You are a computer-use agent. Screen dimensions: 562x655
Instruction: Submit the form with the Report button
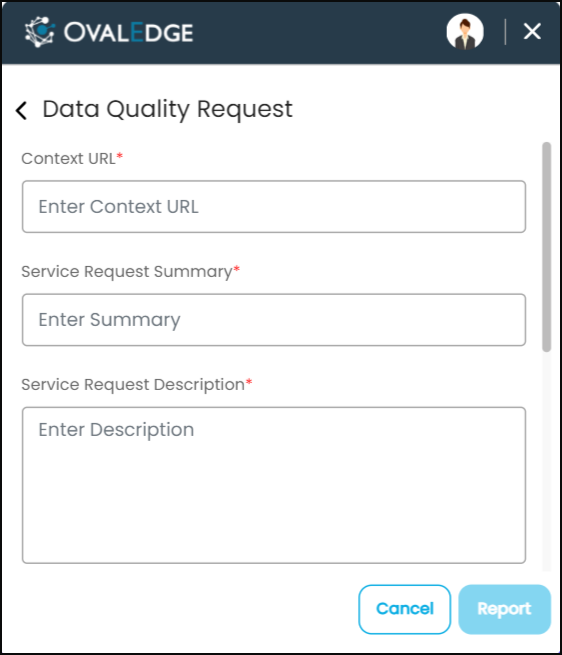coord(504,609)
